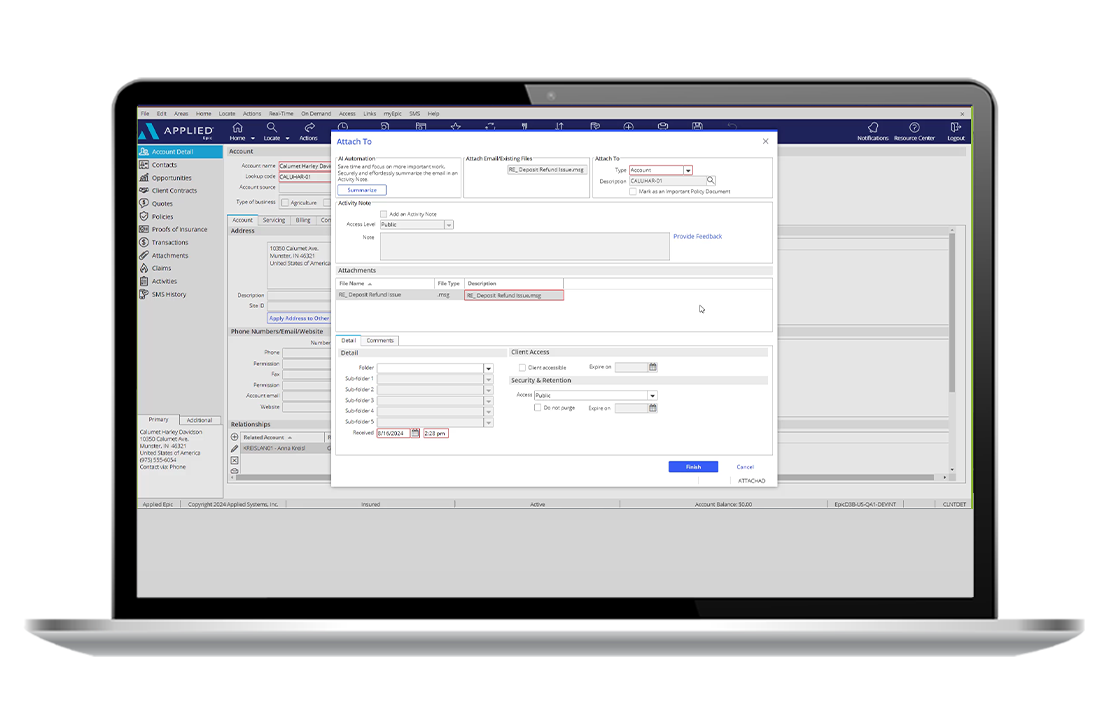Expand the Attach To Type dropdown
This screenshot has width=1120, height=728.
pos(687,170)
